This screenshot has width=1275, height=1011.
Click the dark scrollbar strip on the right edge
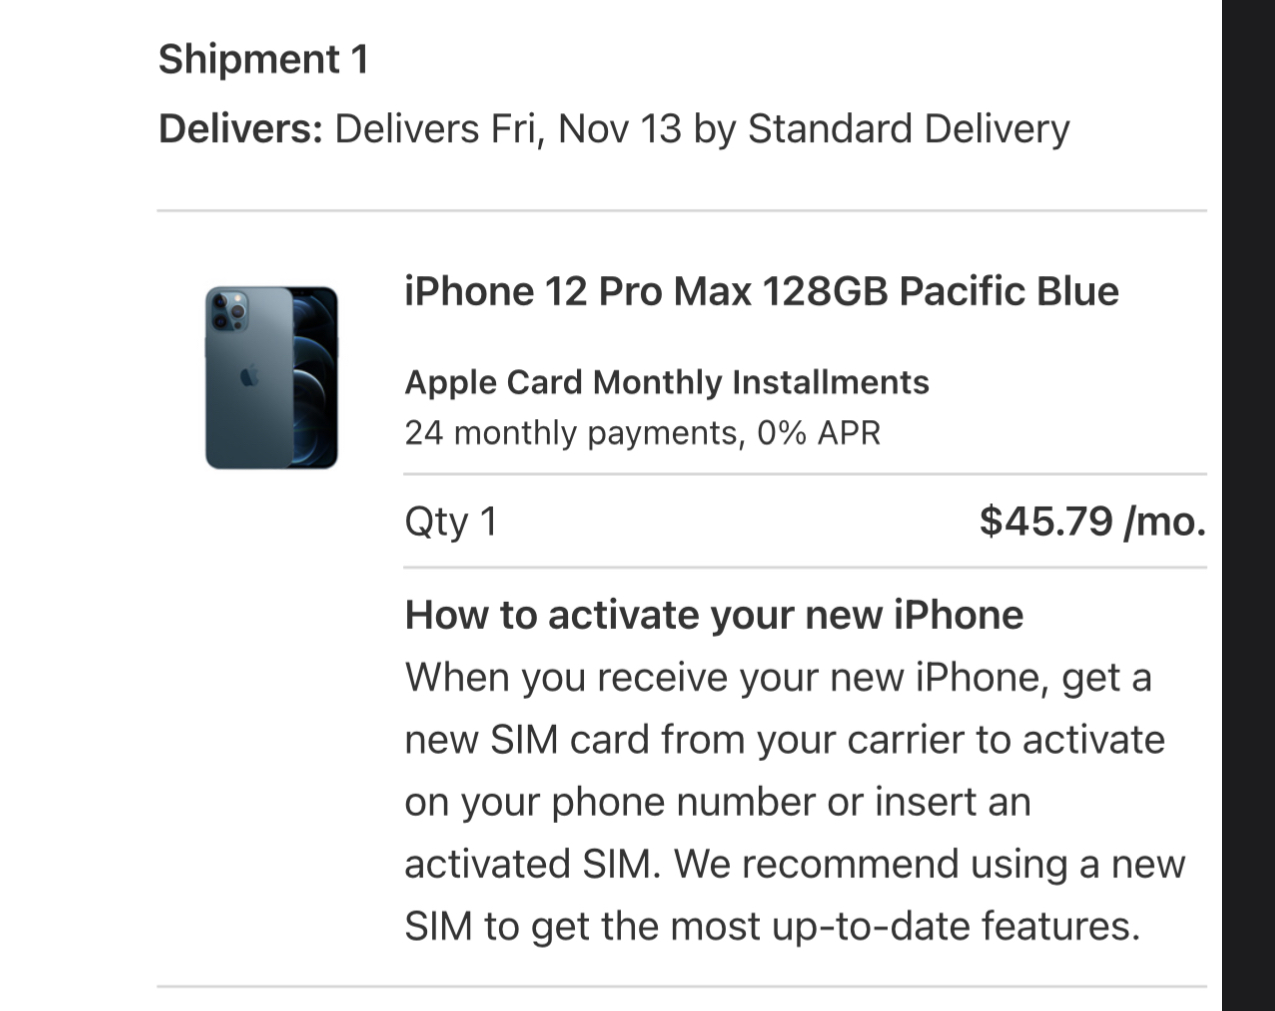coord(1248,505)
